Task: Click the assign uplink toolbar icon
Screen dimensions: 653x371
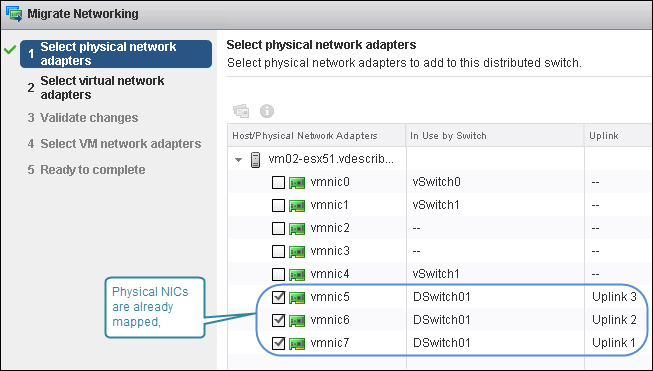Action: [241, 111]
